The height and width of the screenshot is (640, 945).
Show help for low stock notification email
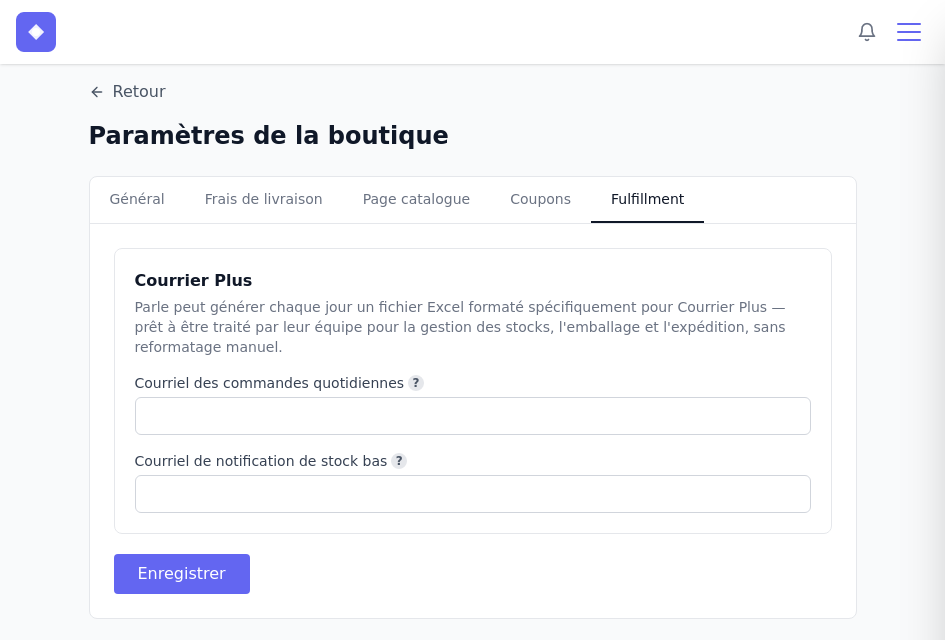click(x=399, y=461)
